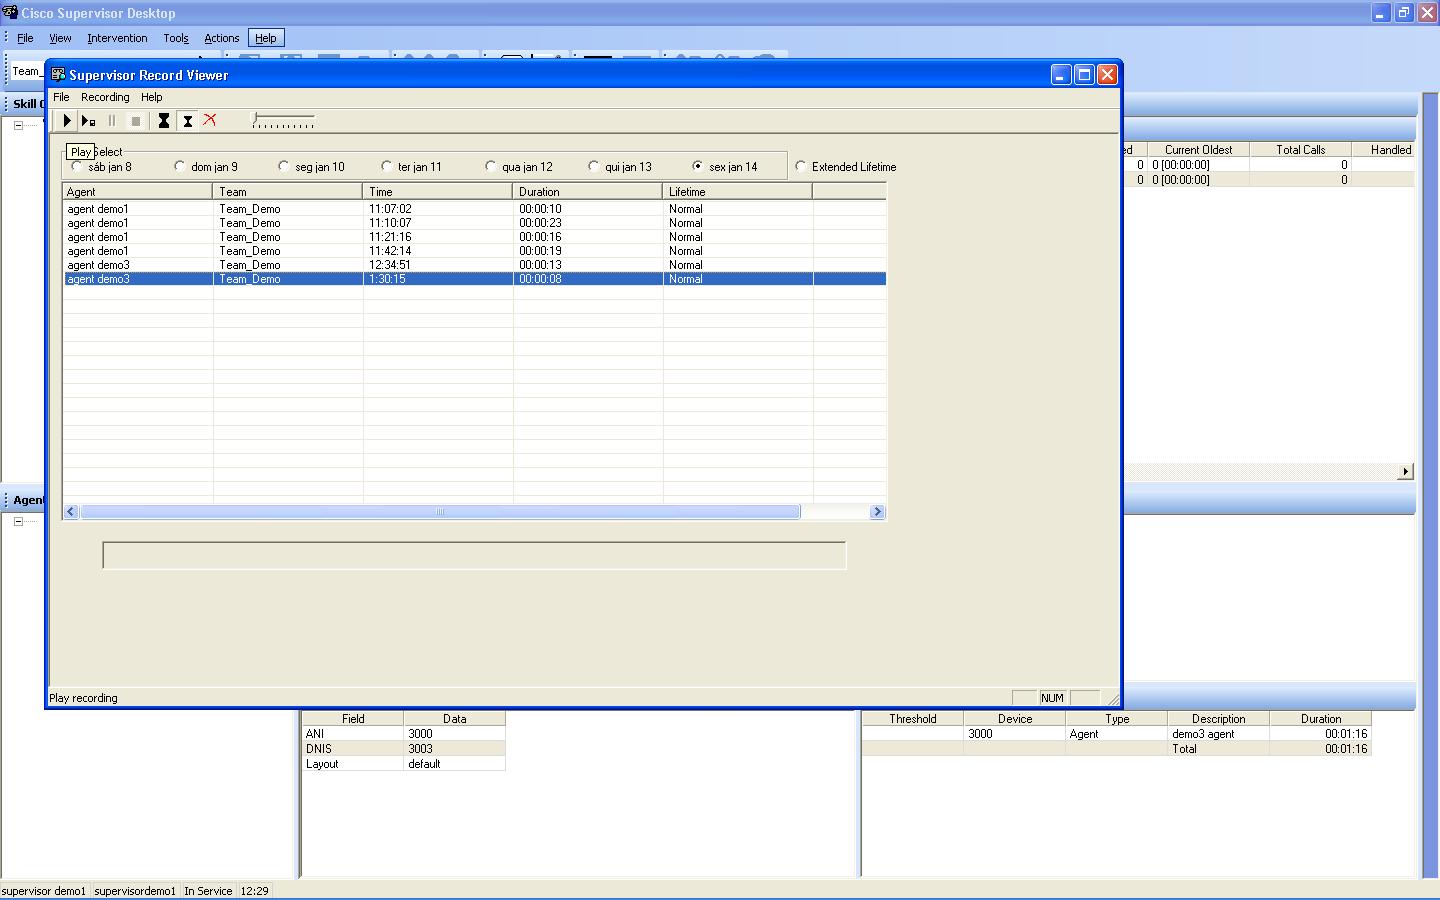The height and width of the screenshot is (900, 1440).
Task: Select the recording at 11:10:07
Action: (x=475, y=223)
